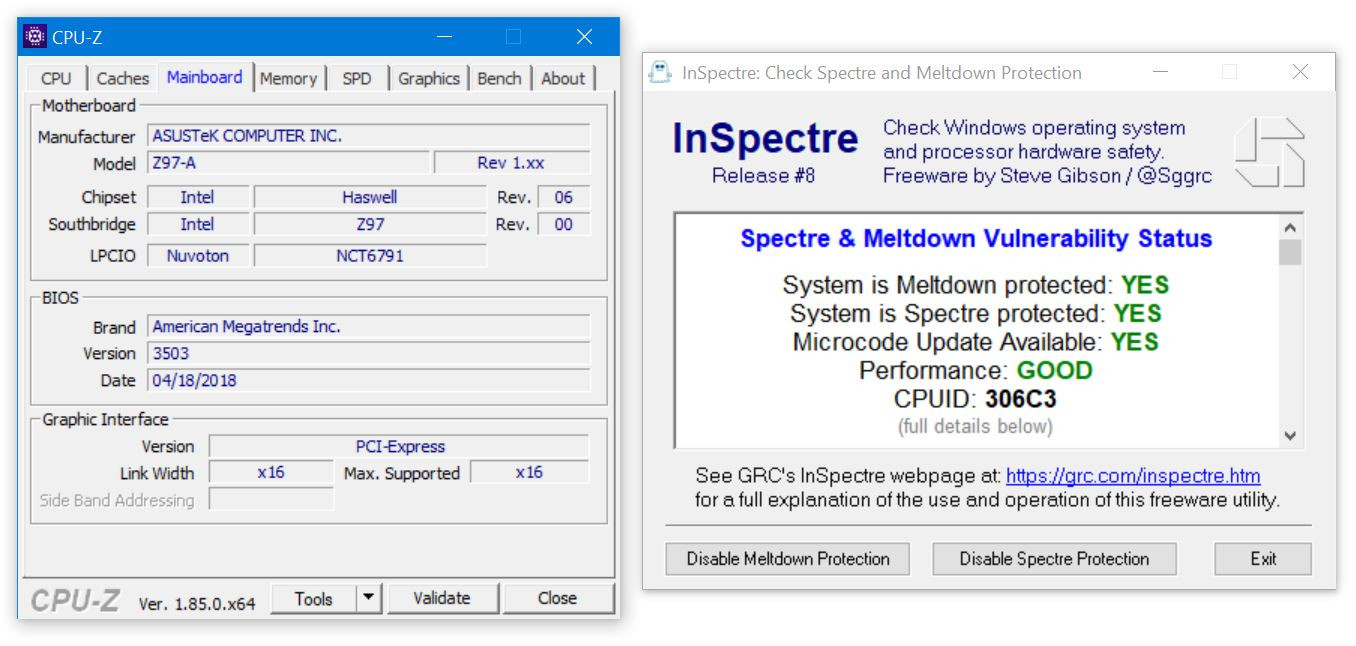Click the PCI-Express version field
Screen dimensions: 1356x646
[399, 446]
